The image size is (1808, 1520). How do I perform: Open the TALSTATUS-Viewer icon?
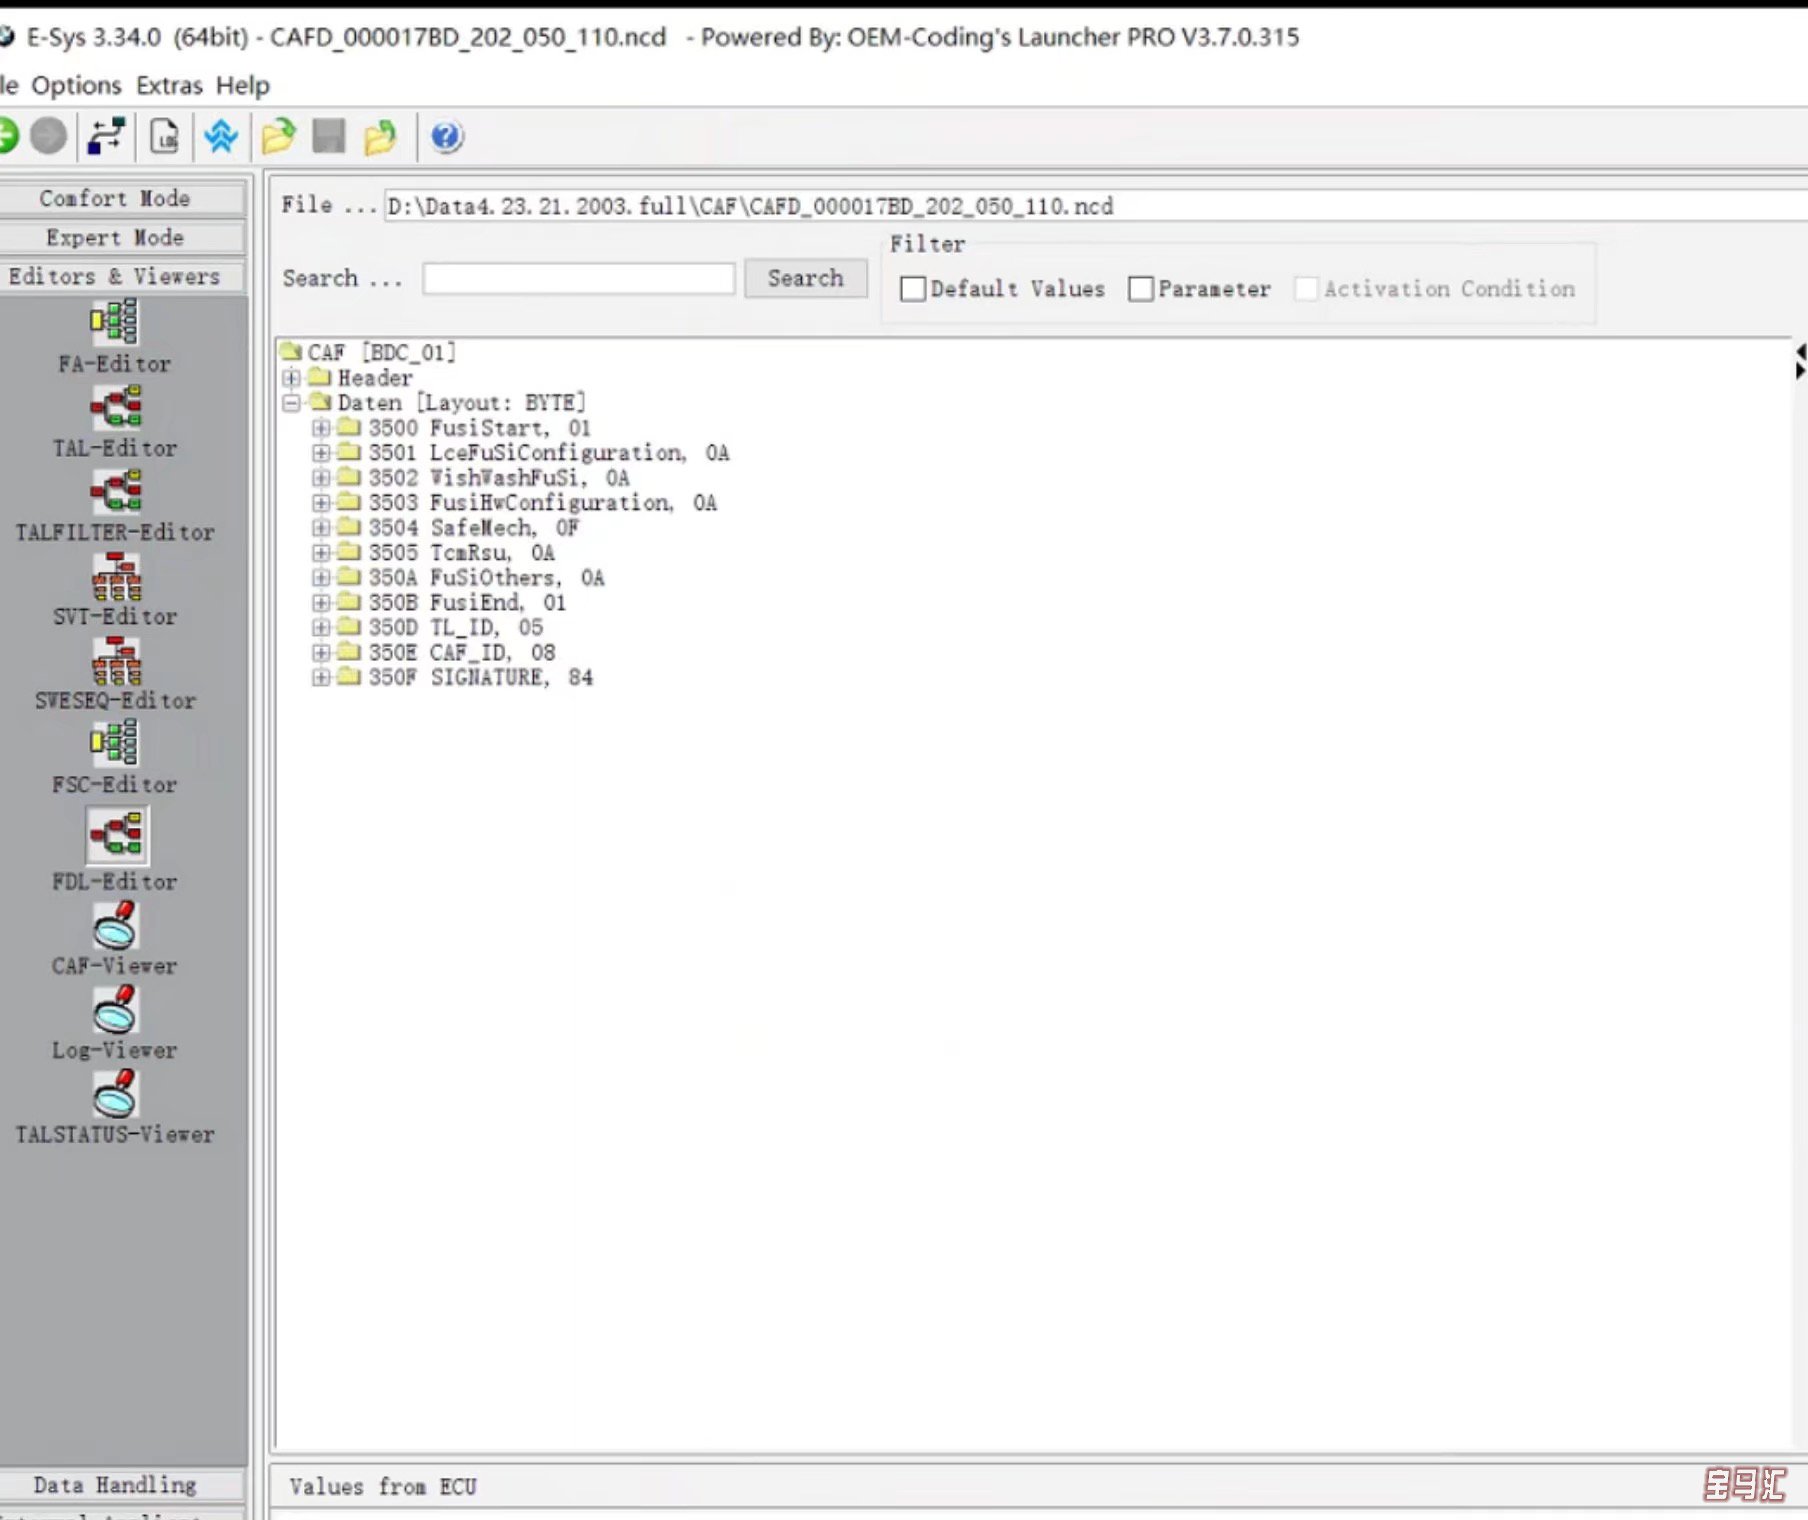[115, 1093]
